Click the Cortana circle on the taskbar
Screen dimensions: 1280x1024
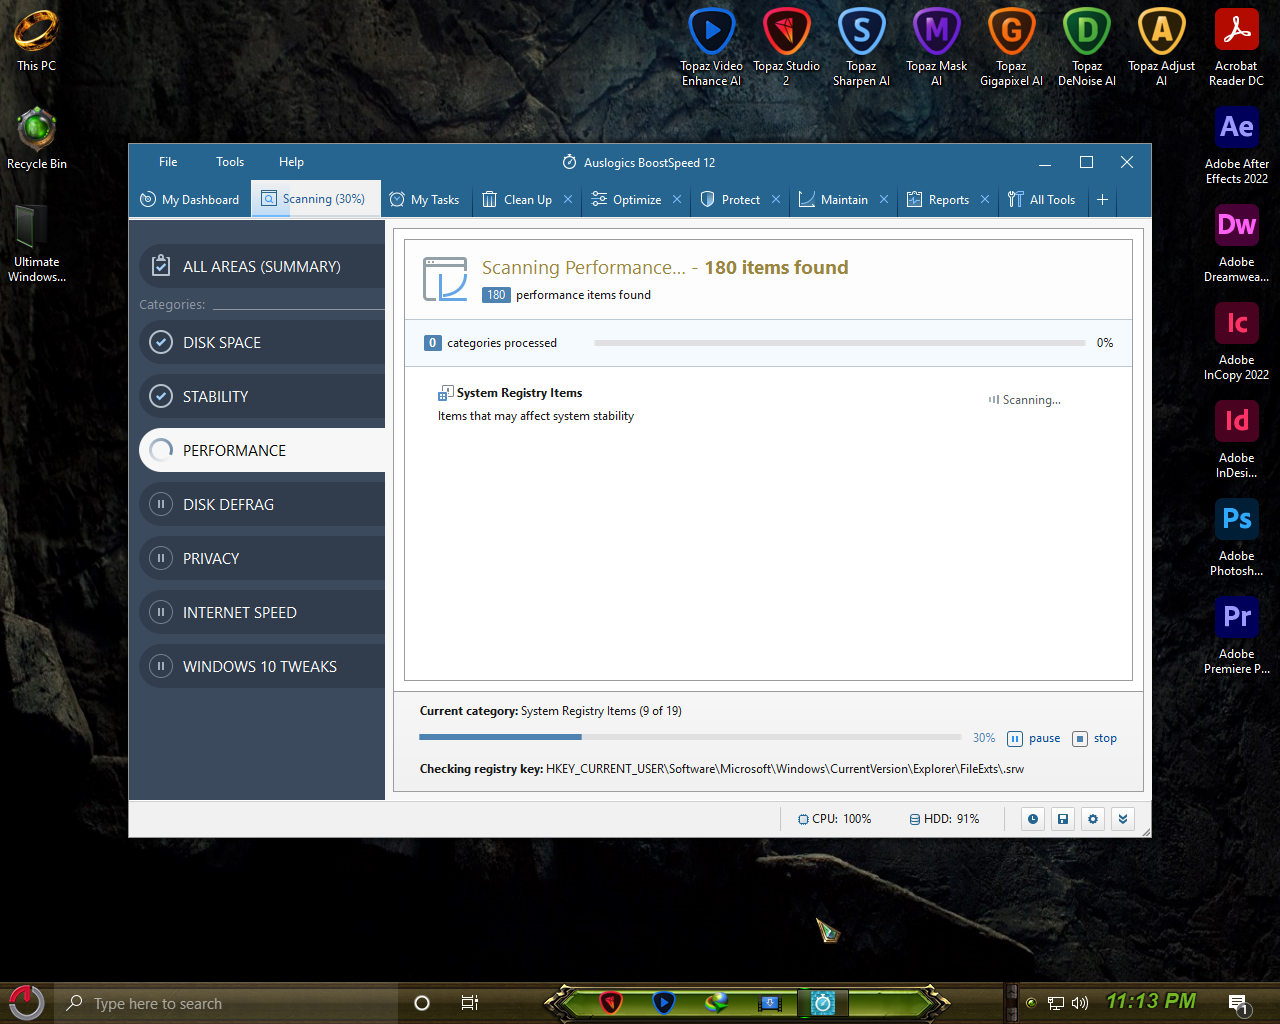[422, 1003]
